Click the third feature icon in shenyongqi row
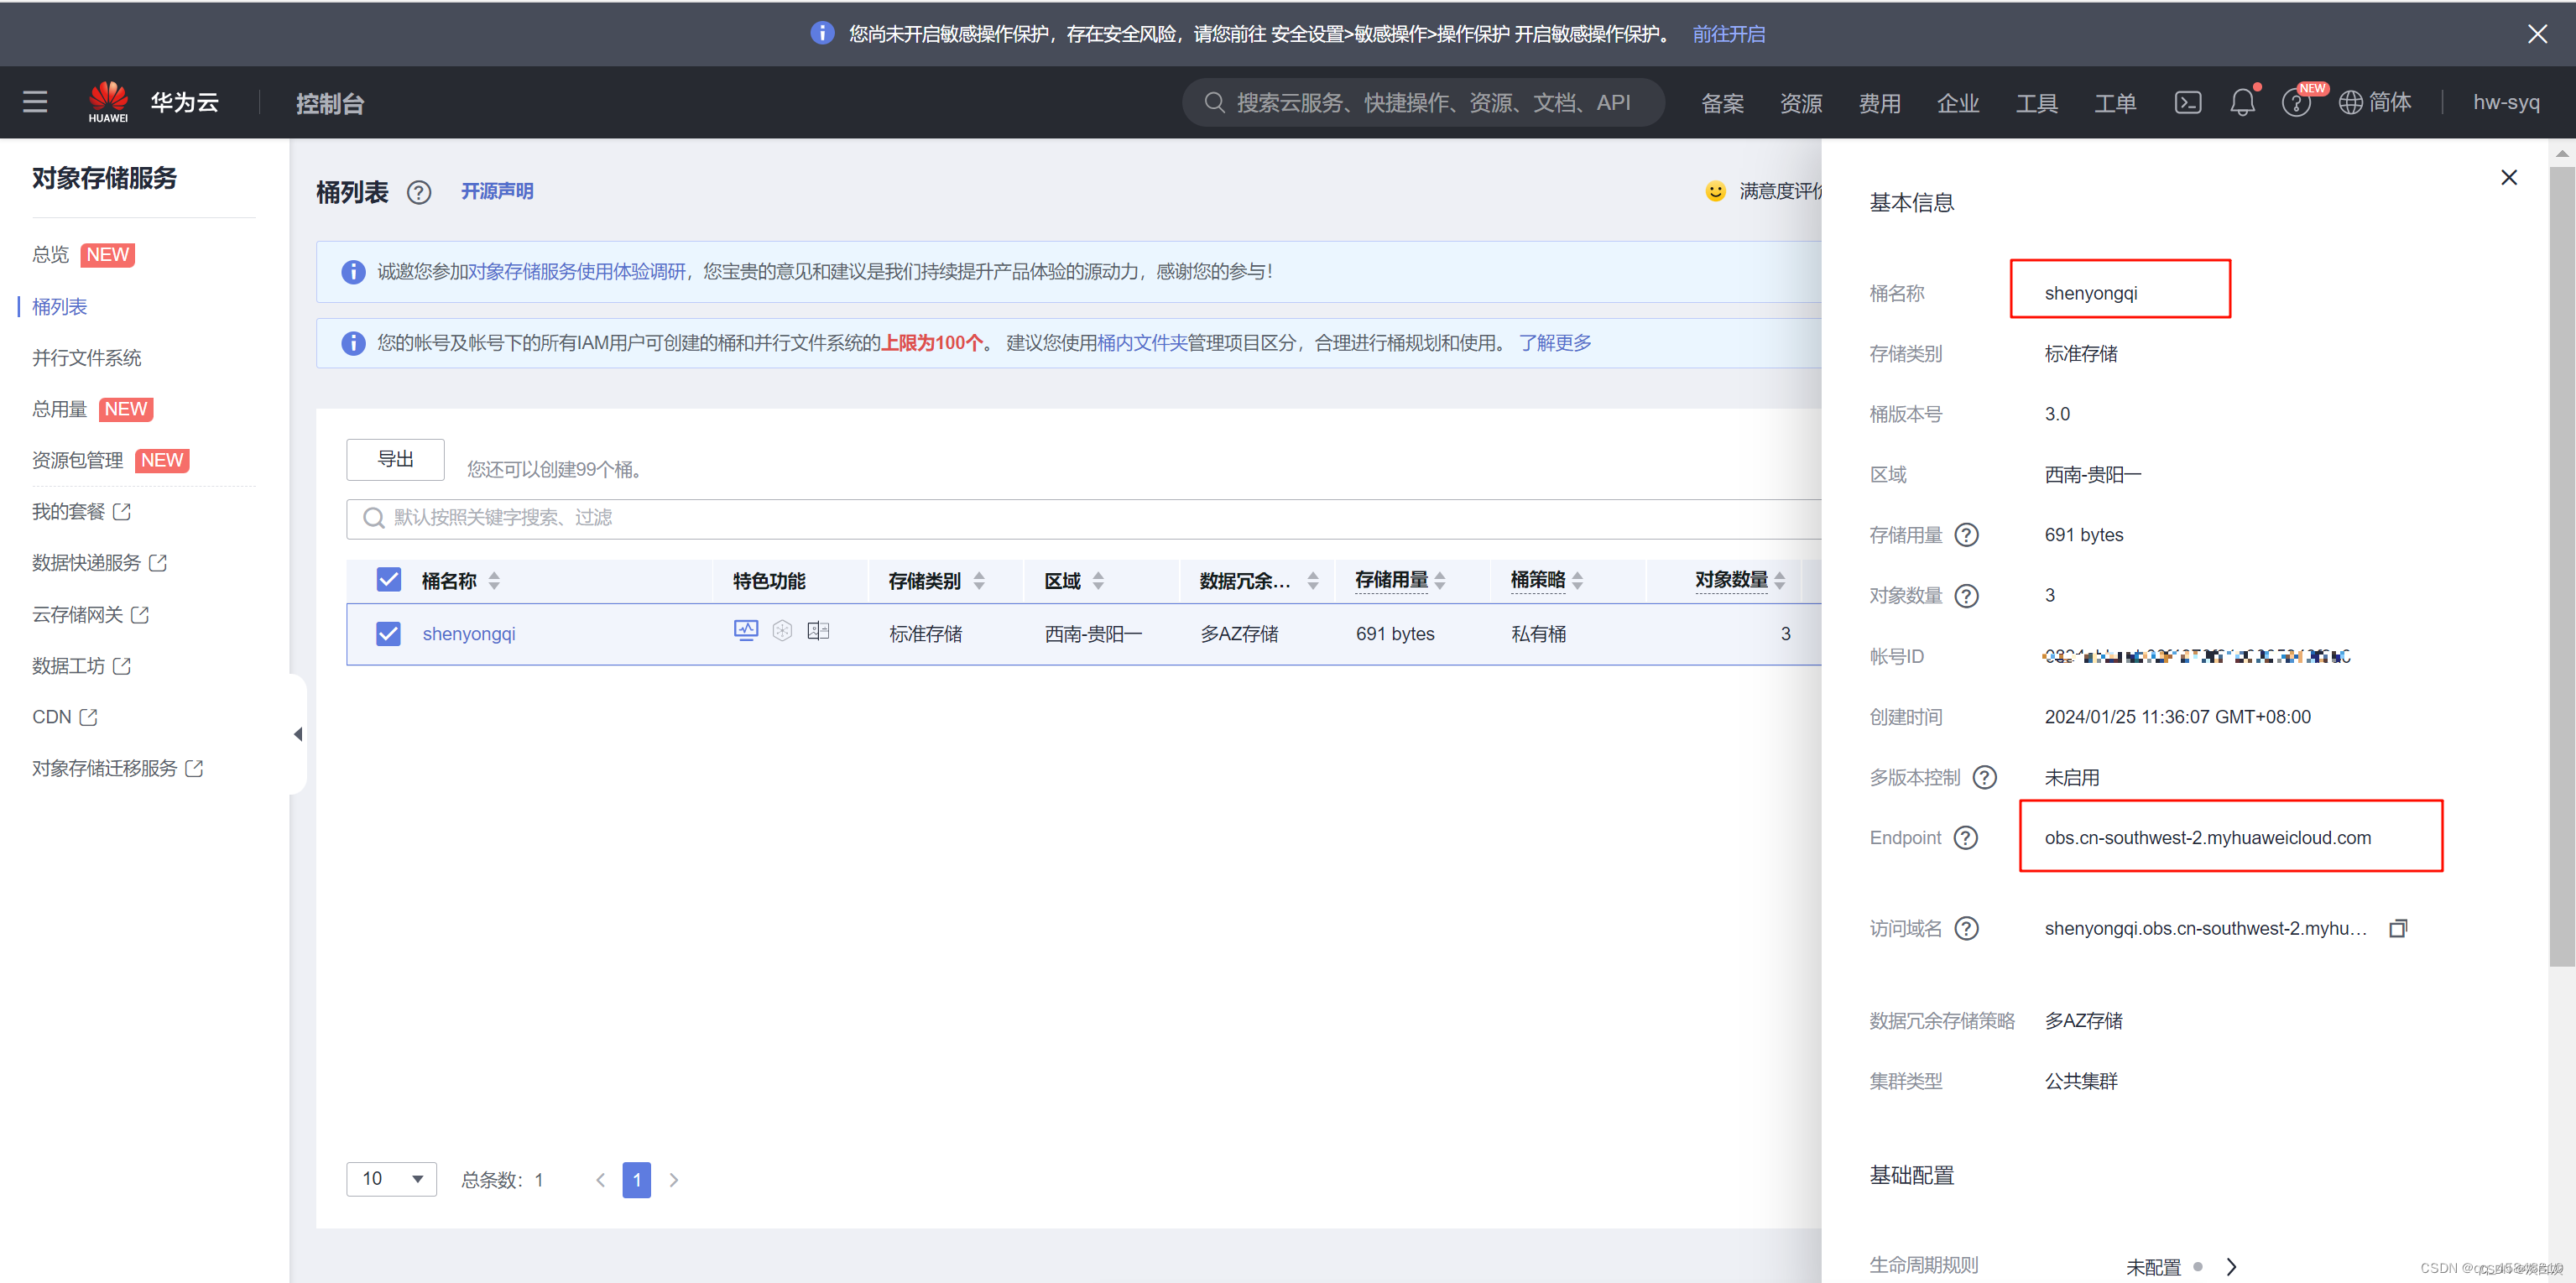Image resolution: width=2576 pixels, height=1283 pixels. [818, 630]
